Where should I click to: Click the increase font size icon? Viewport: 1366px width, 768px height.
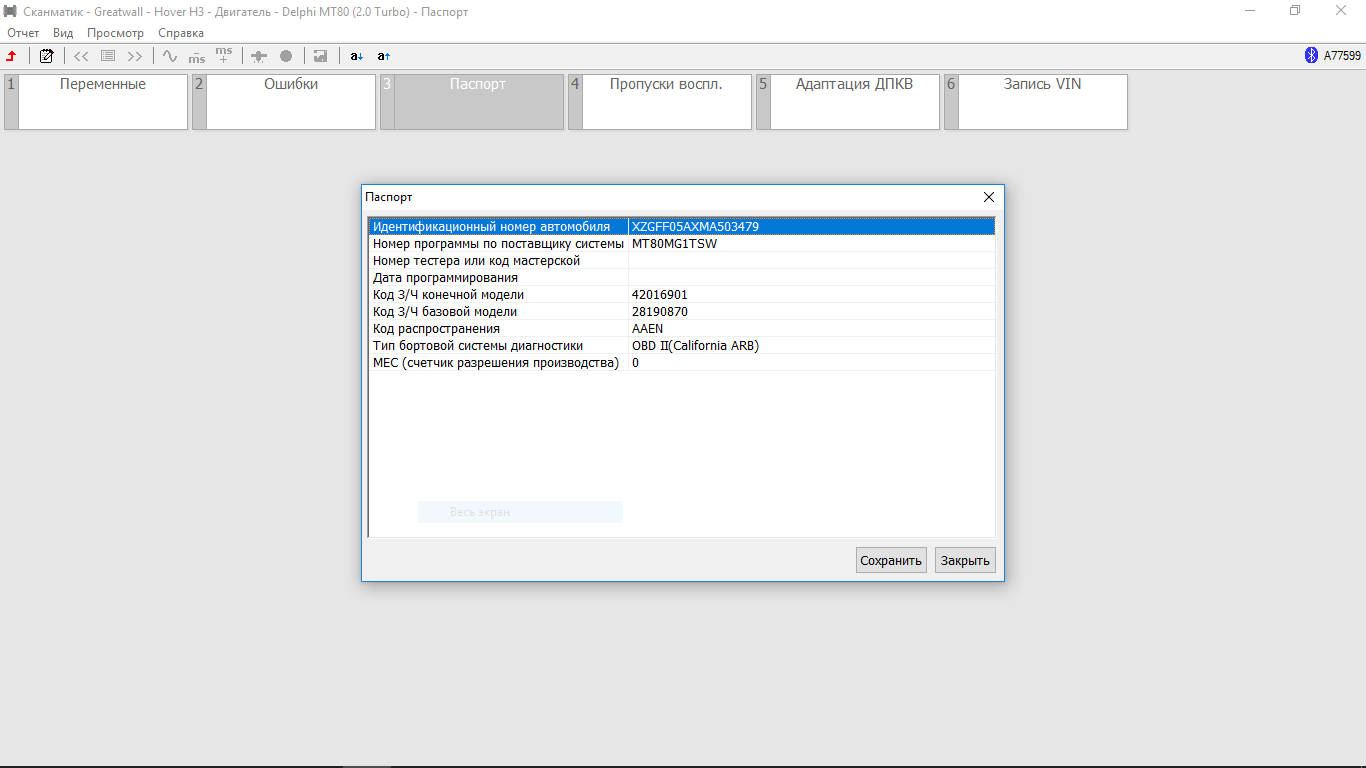[384, 56]
